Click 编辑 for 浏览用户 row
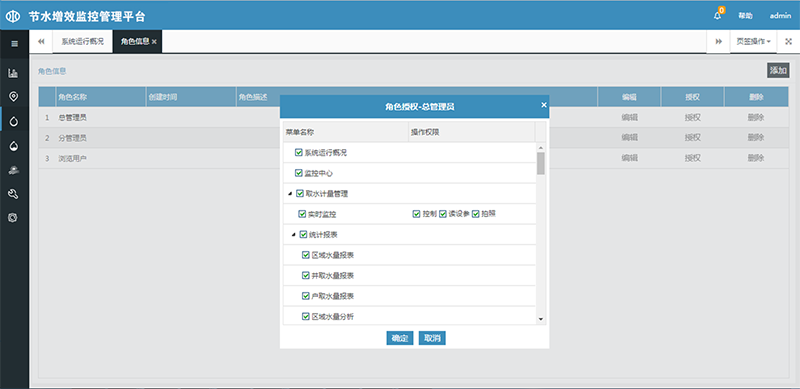800x389 pixels. pyautogui.click(x=629, y=158)
